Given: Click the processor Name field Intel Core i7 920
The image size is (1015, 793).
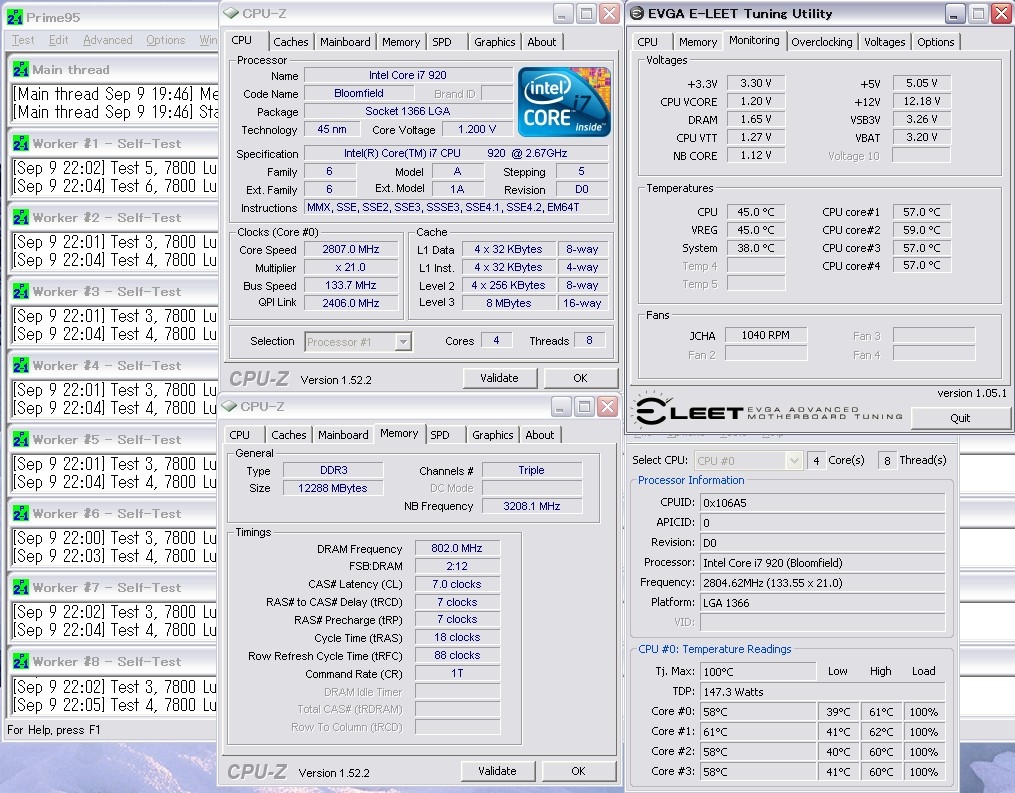Looking at the screenshot, I should point(408,75).
